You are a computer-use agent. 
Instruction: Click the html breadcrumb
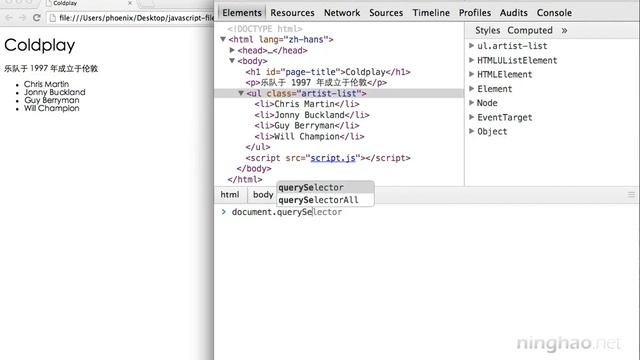tap(230, 195)
